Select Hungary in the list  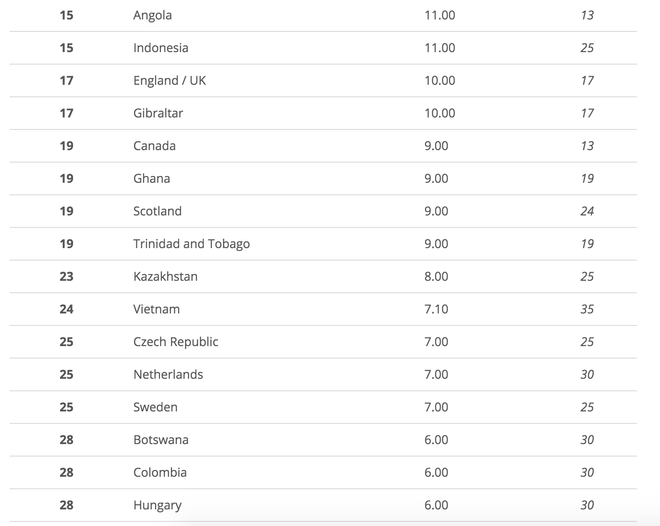tap(157, 505)
